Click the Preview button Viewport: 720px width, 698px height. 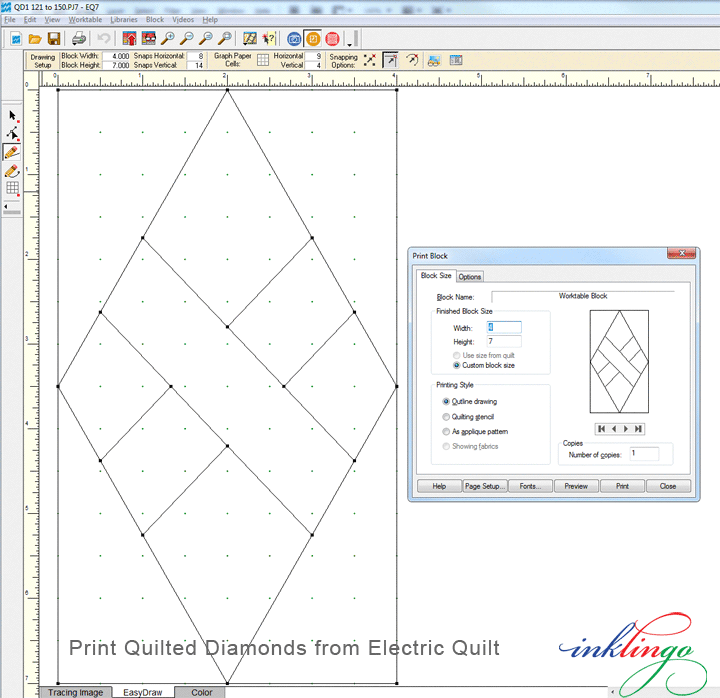pos(576,486)
